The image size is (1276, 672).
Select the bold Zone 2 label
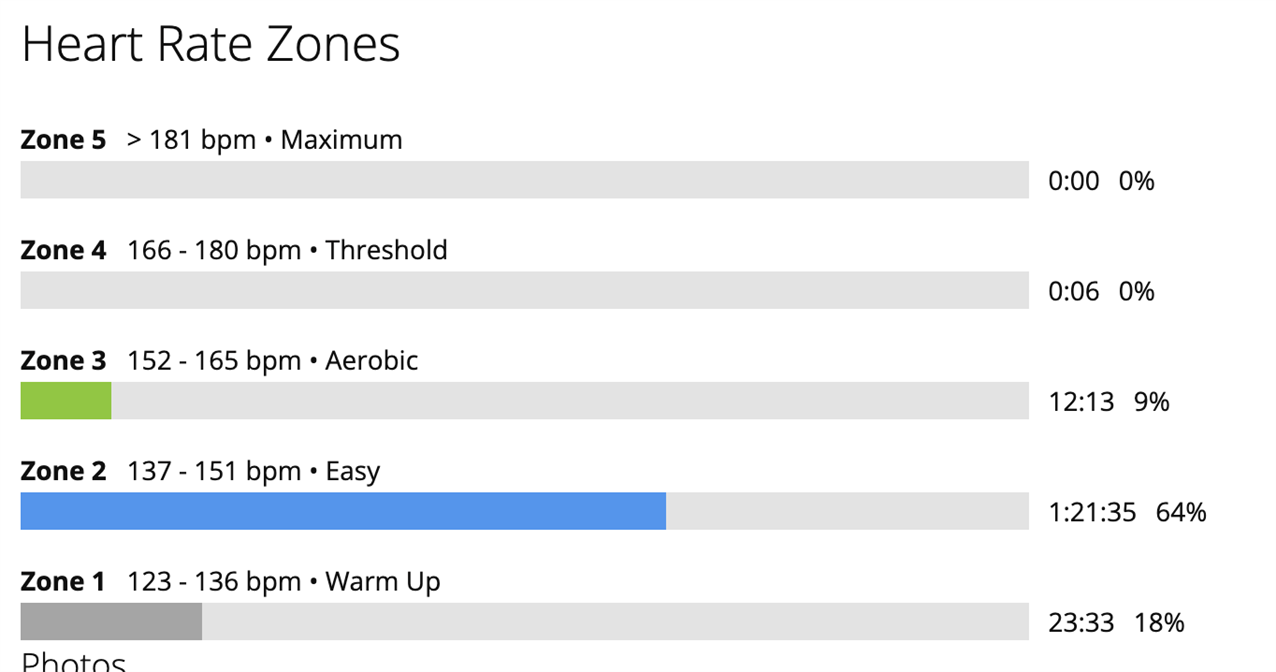63,471
